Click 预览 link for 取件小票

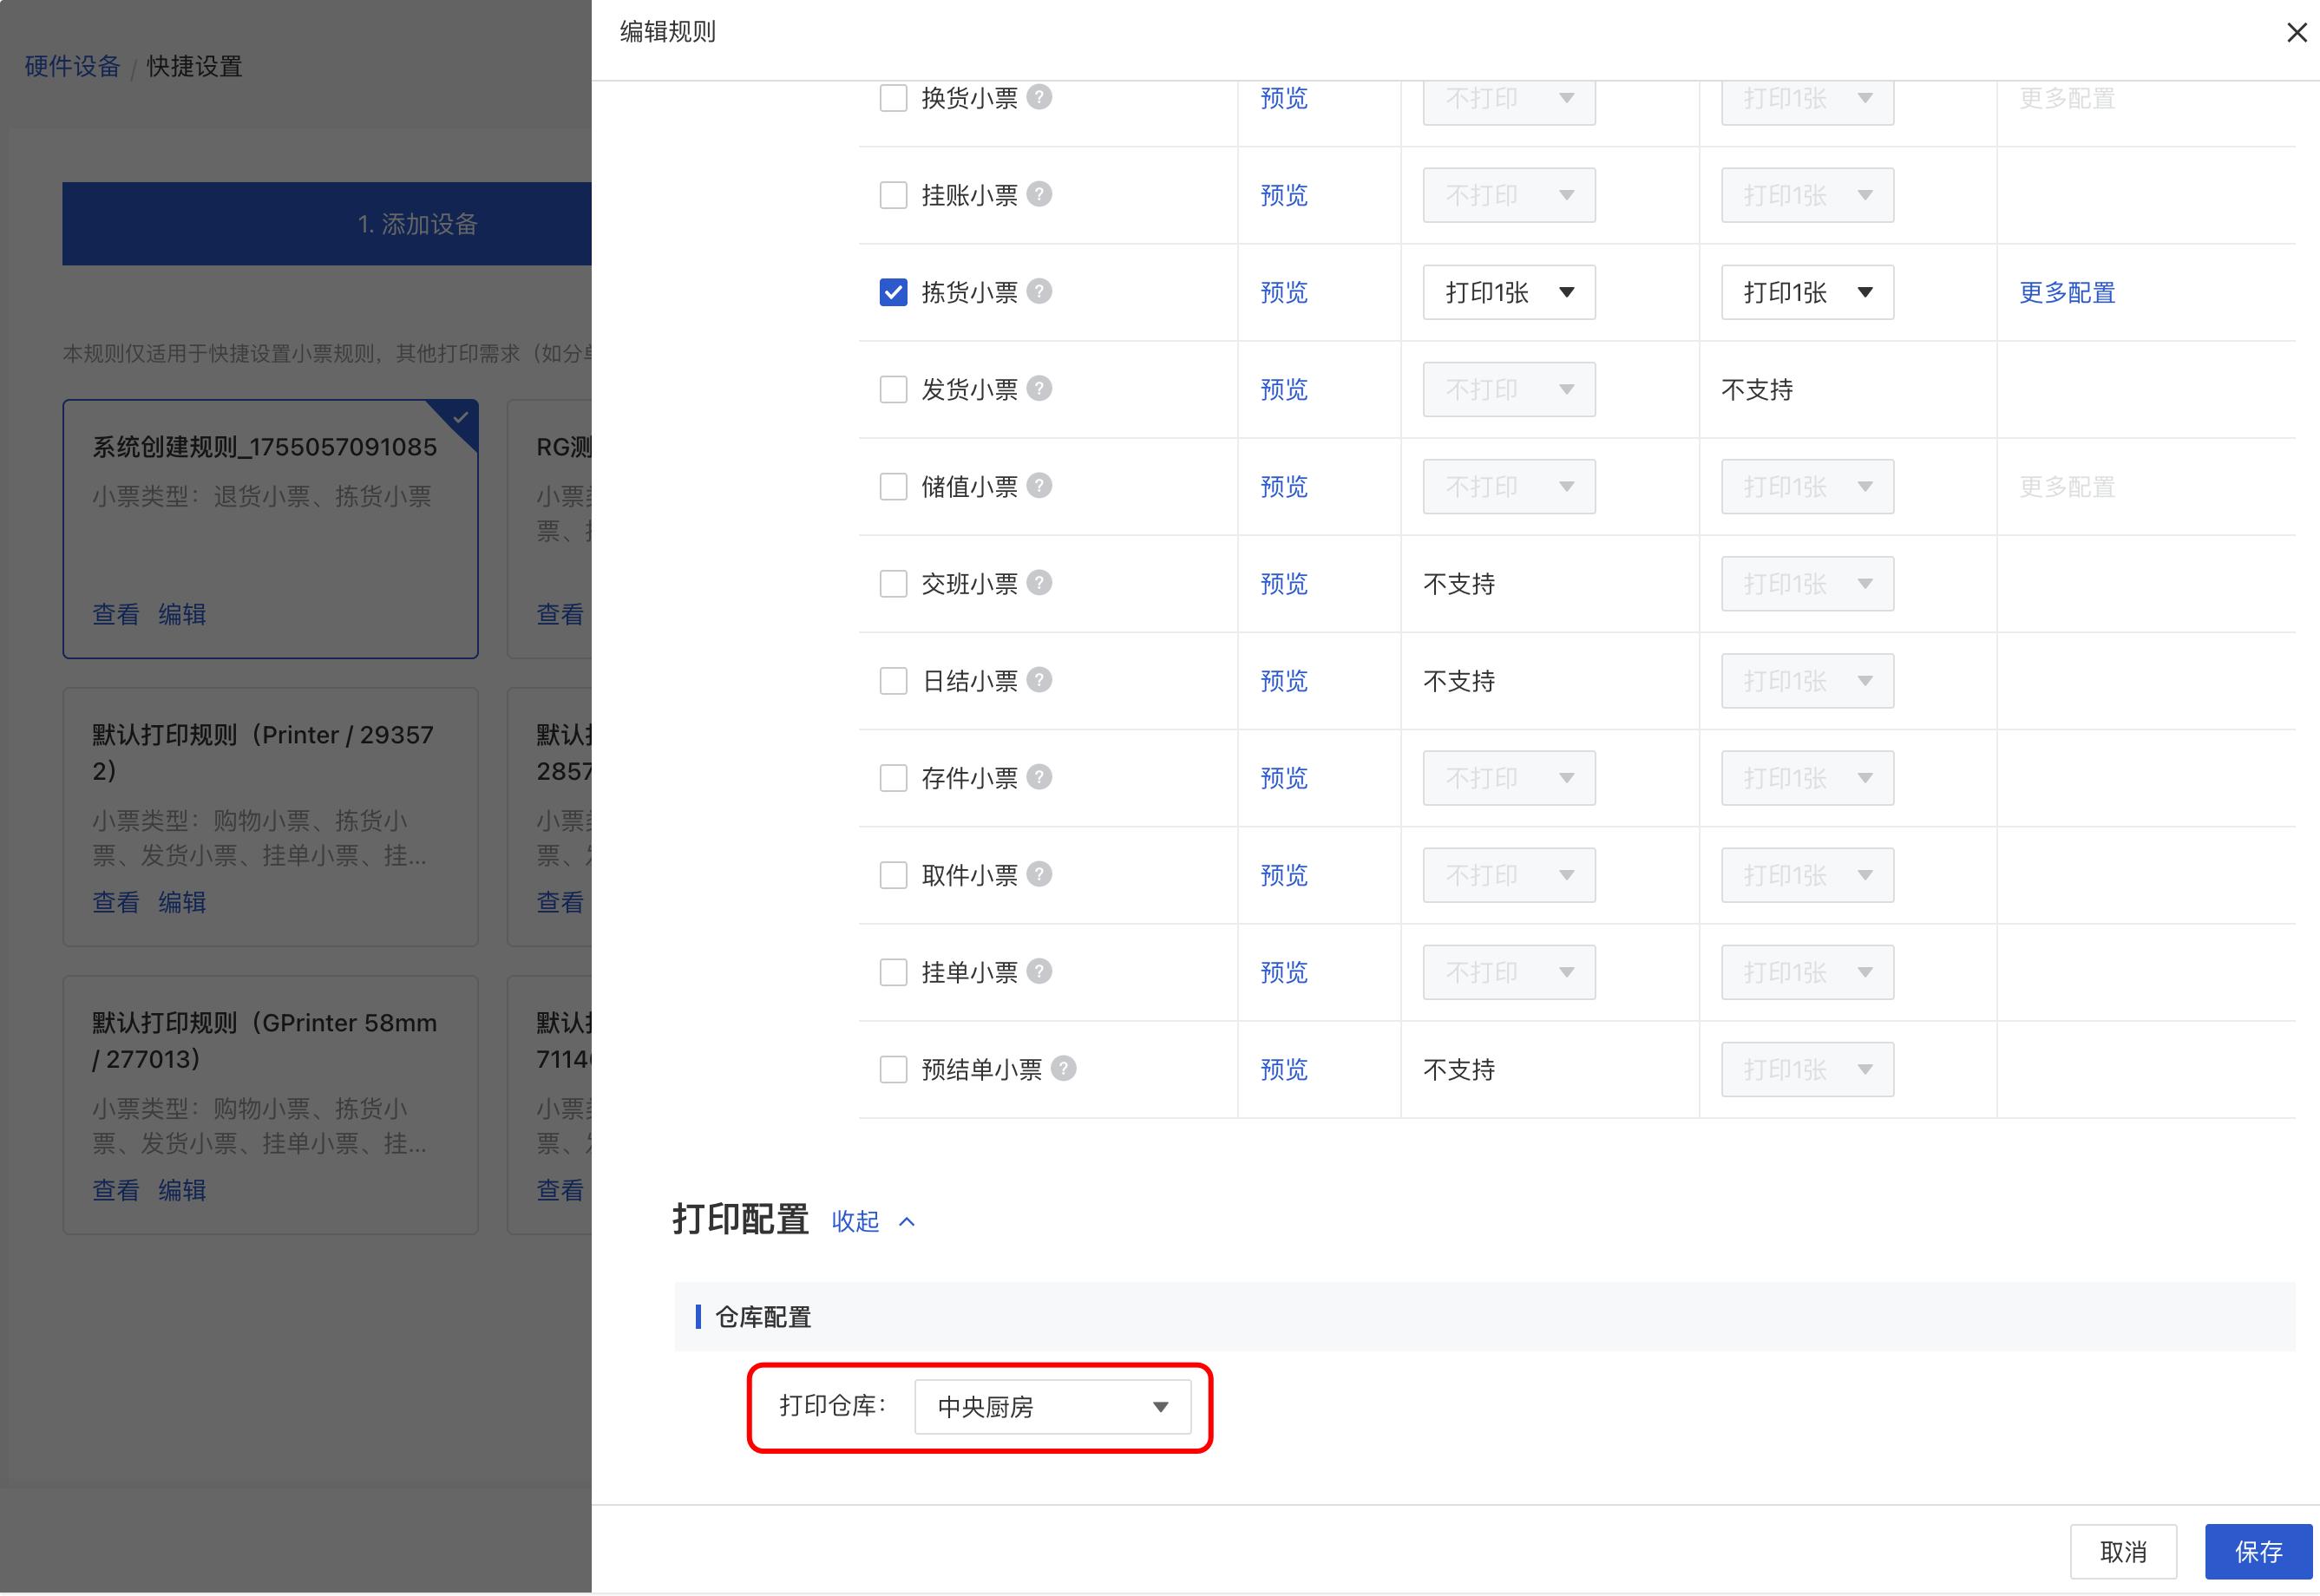tap(1283, 875)
